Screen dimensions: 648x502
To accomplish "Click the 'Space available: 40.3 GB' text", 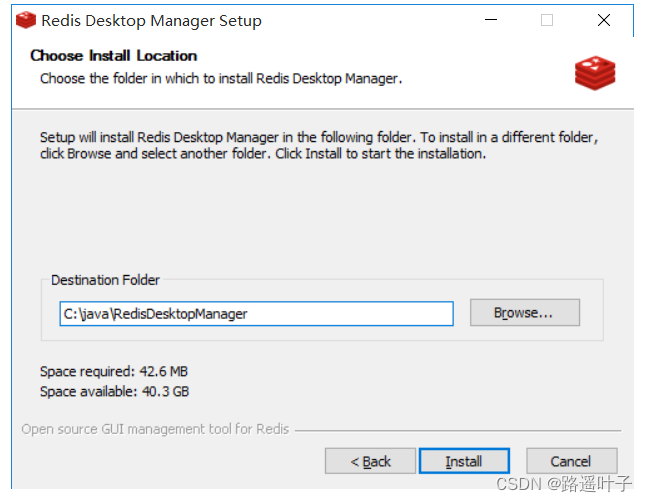I will point(114,391).
